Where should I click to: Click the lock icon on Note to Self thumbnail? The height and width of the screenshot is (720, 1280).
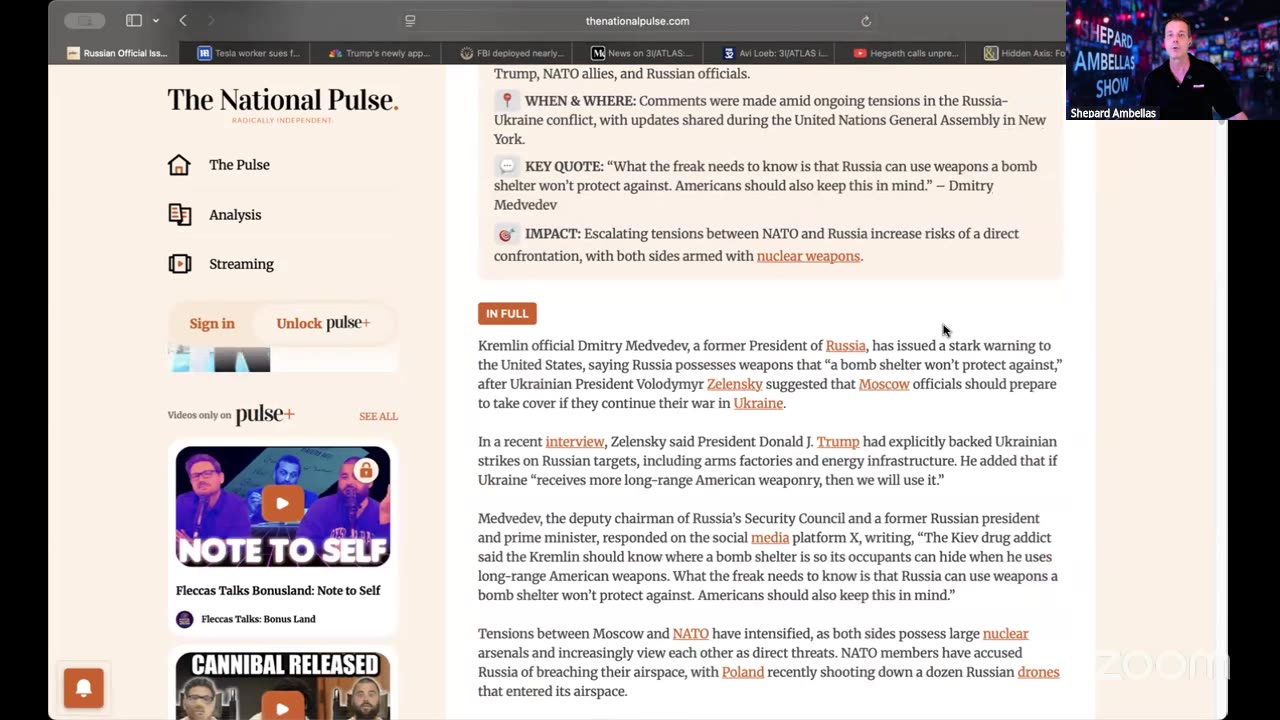[x=365, y=470]
